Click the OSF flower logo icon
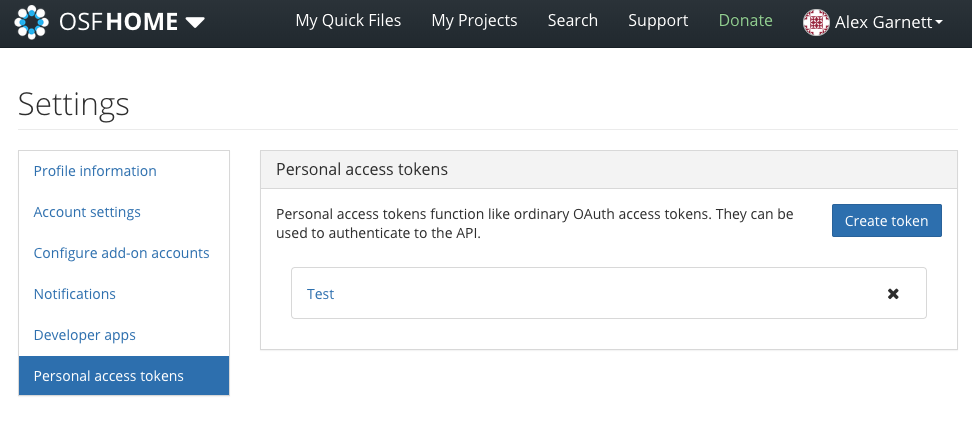 click(x=31, y=22)
